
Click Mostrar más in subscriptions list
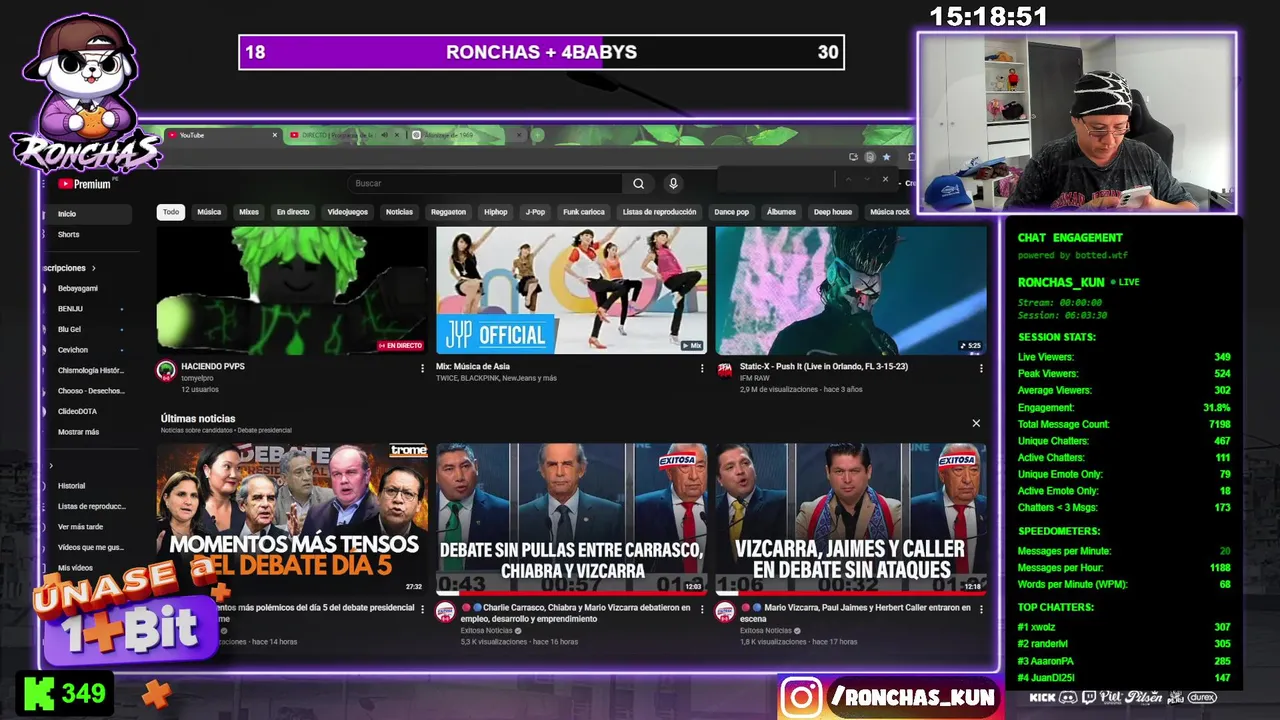pos(78,432)
